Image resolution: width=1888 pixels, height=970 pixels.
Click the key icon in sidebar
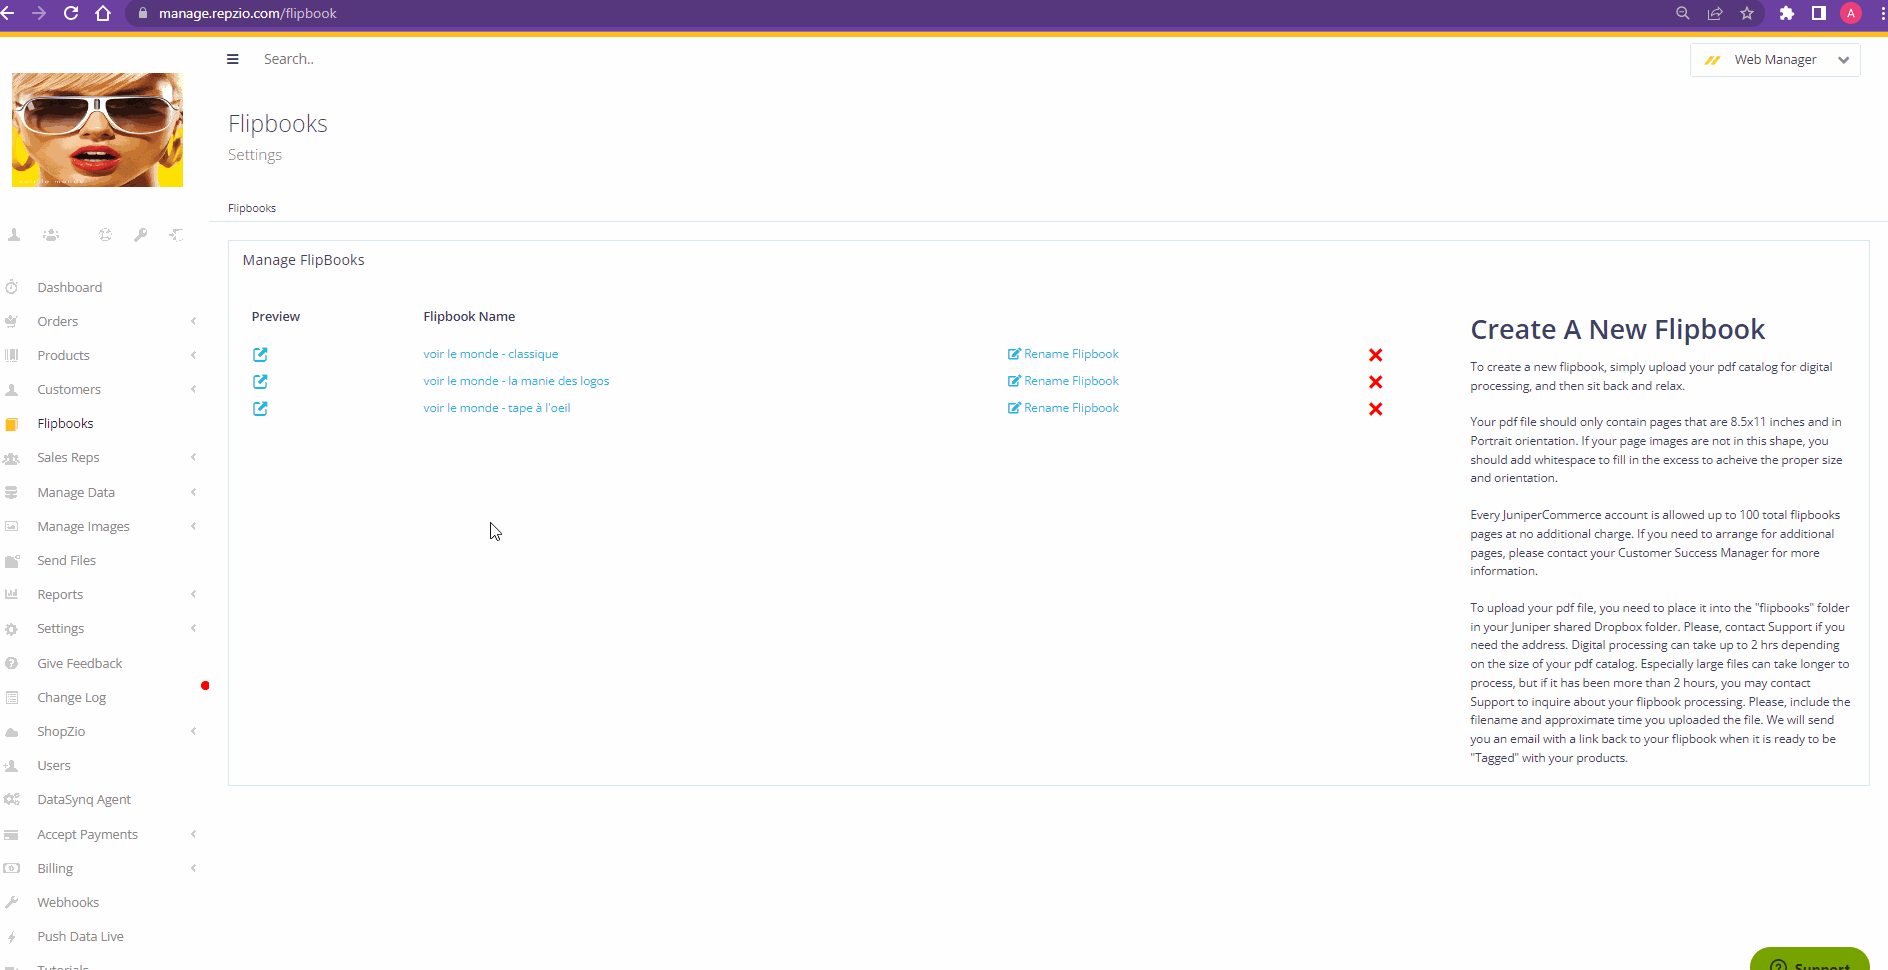pyautogui.click(x=141, y=235)
